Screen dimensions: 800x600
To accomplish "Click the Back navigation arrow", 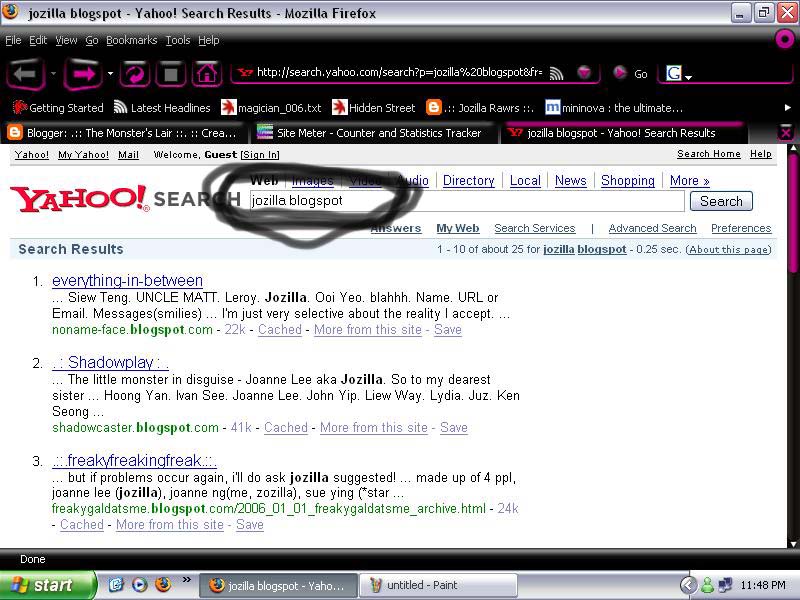I will click(x=26, y=74).
